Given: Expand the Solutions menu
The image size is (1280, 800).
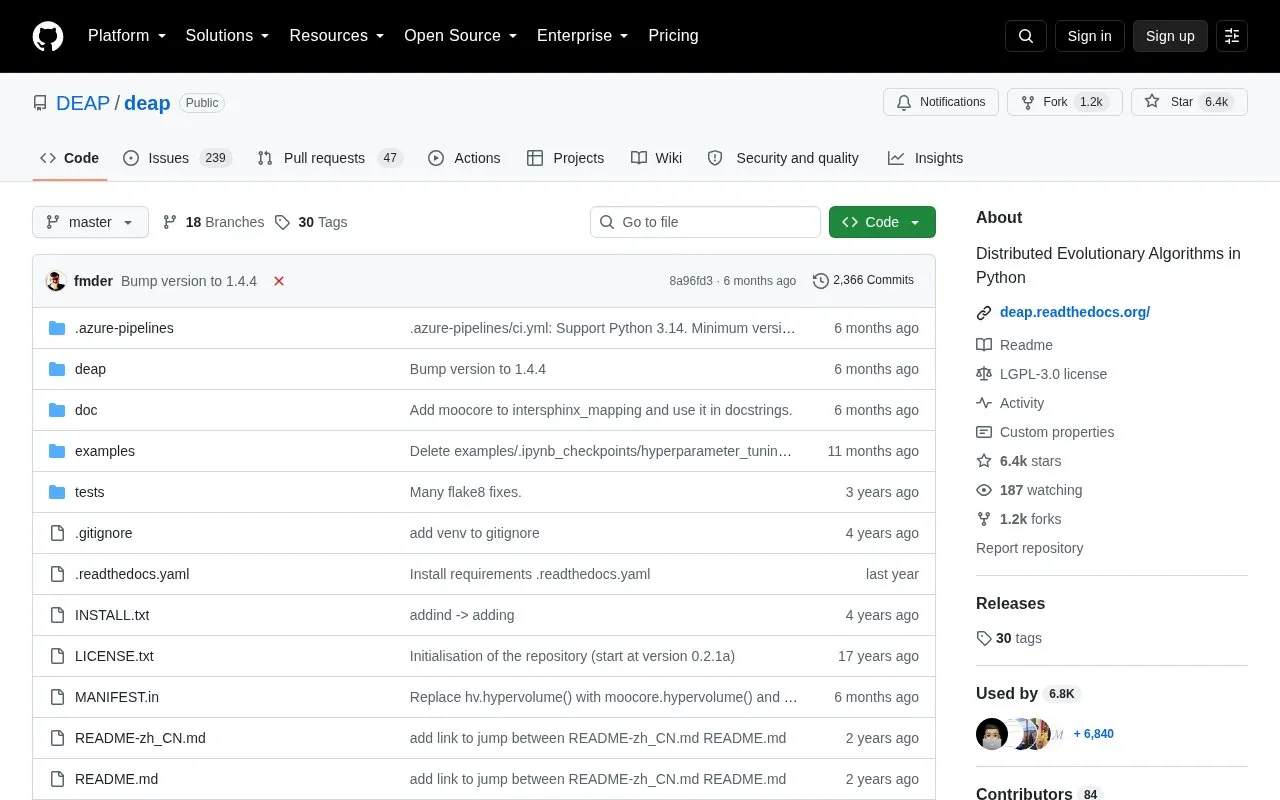Looking at the screenshot, I should 228,36.
